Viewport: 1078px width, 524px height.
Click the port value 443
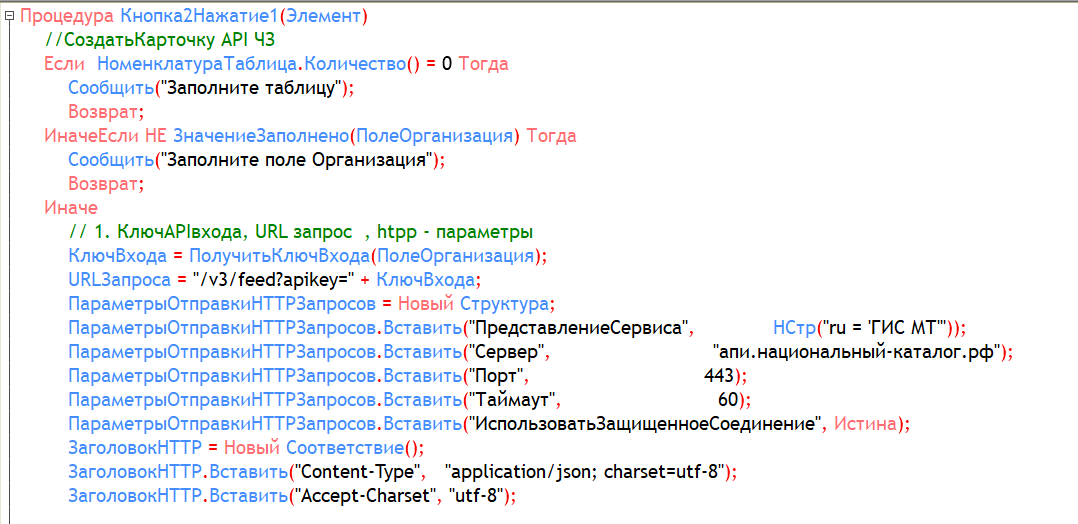(x=719, y=376)
